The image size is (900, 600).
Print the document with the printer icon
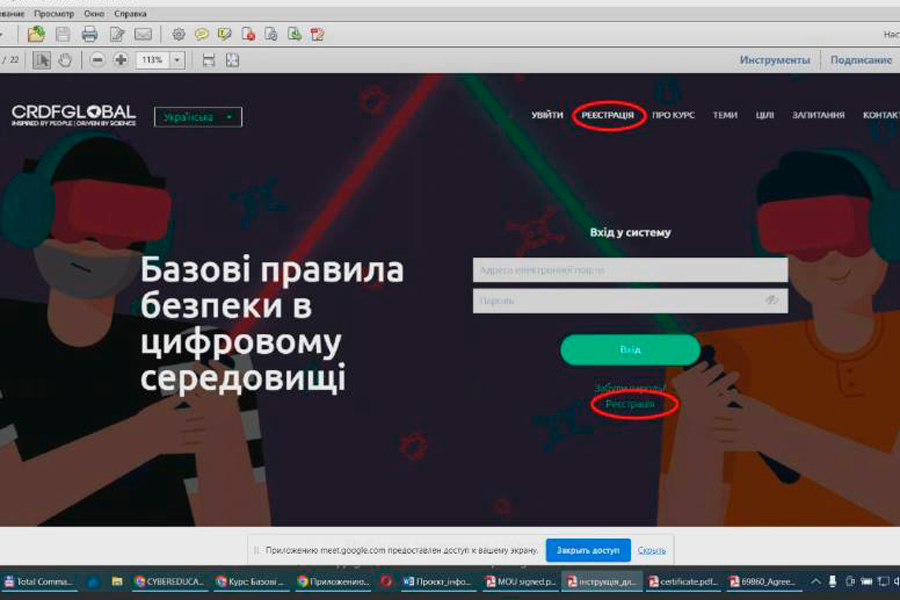[x=89, y=34]
